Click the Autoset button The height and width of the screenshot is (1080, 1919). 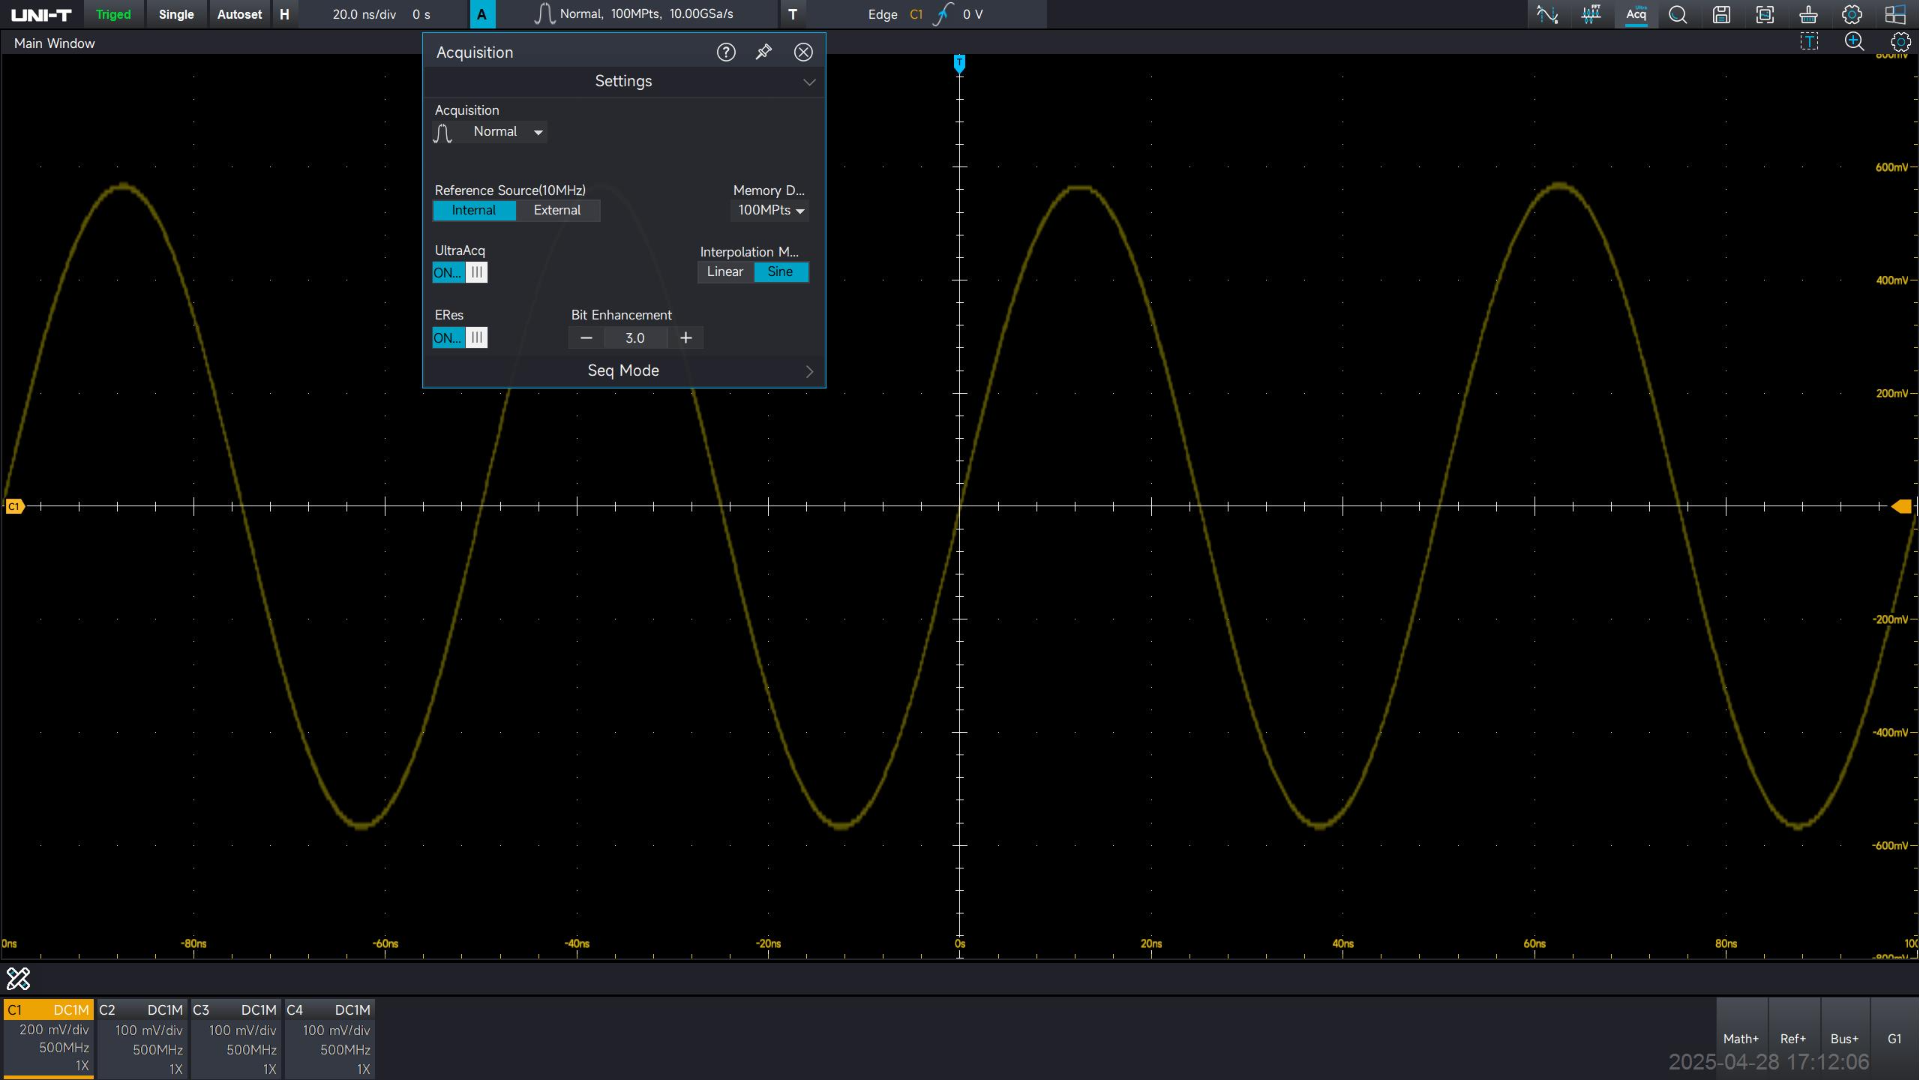tap(239, 14)
